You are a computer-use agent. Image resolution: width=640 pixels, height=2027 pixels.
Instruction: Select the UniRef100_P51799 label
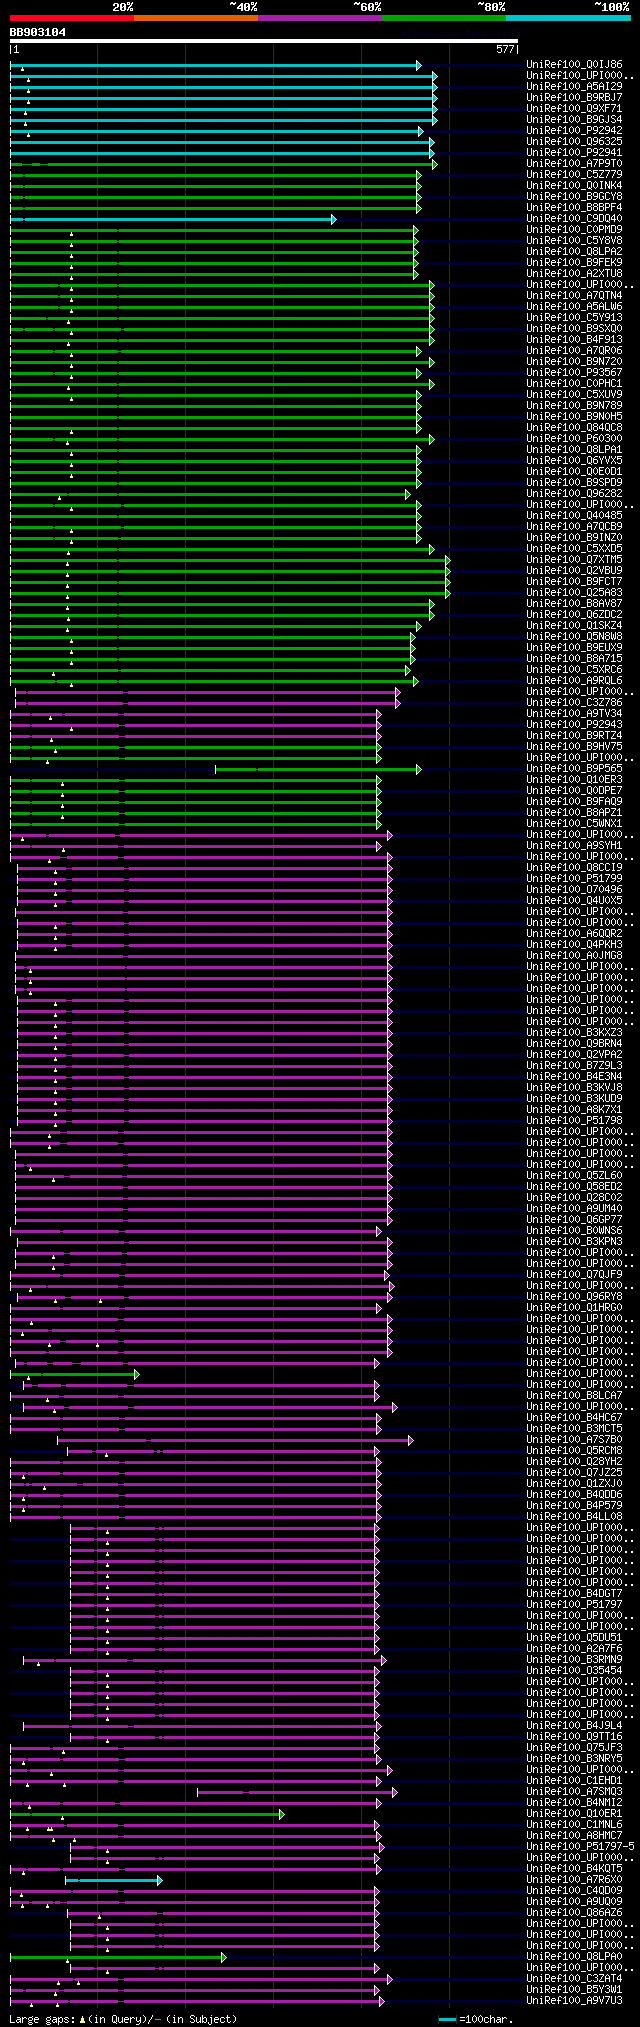(x=574, y=879)
